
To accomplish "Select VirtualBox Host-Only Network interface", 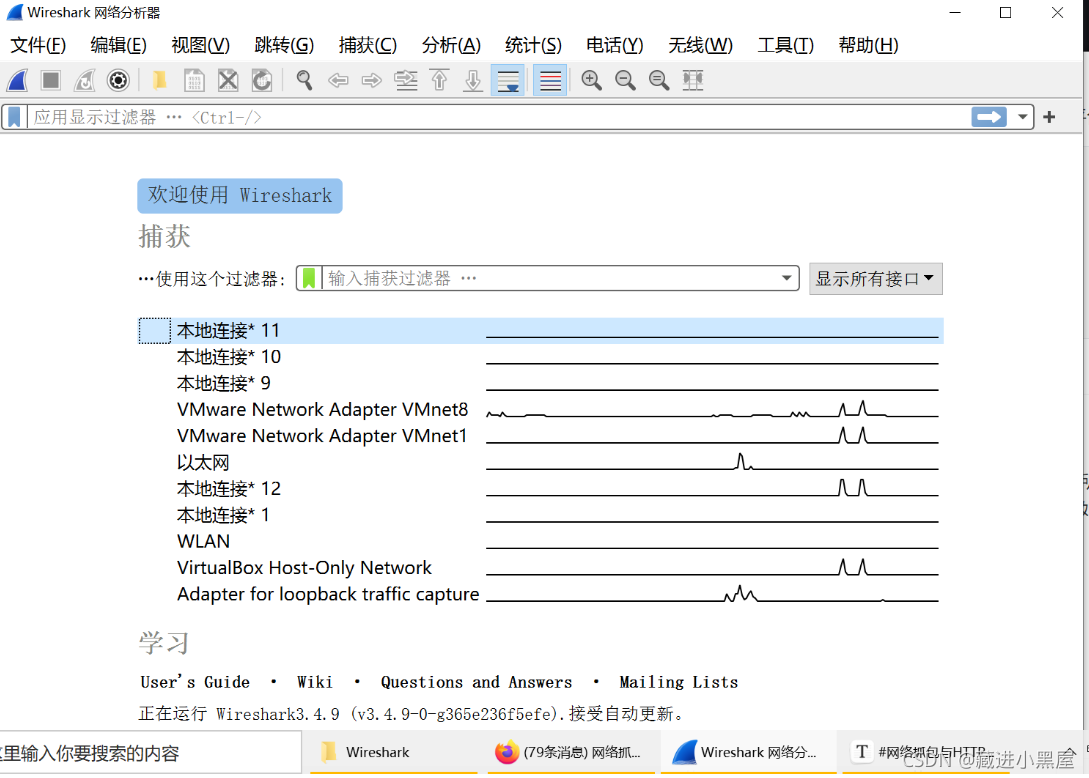I will click(541, 568).
